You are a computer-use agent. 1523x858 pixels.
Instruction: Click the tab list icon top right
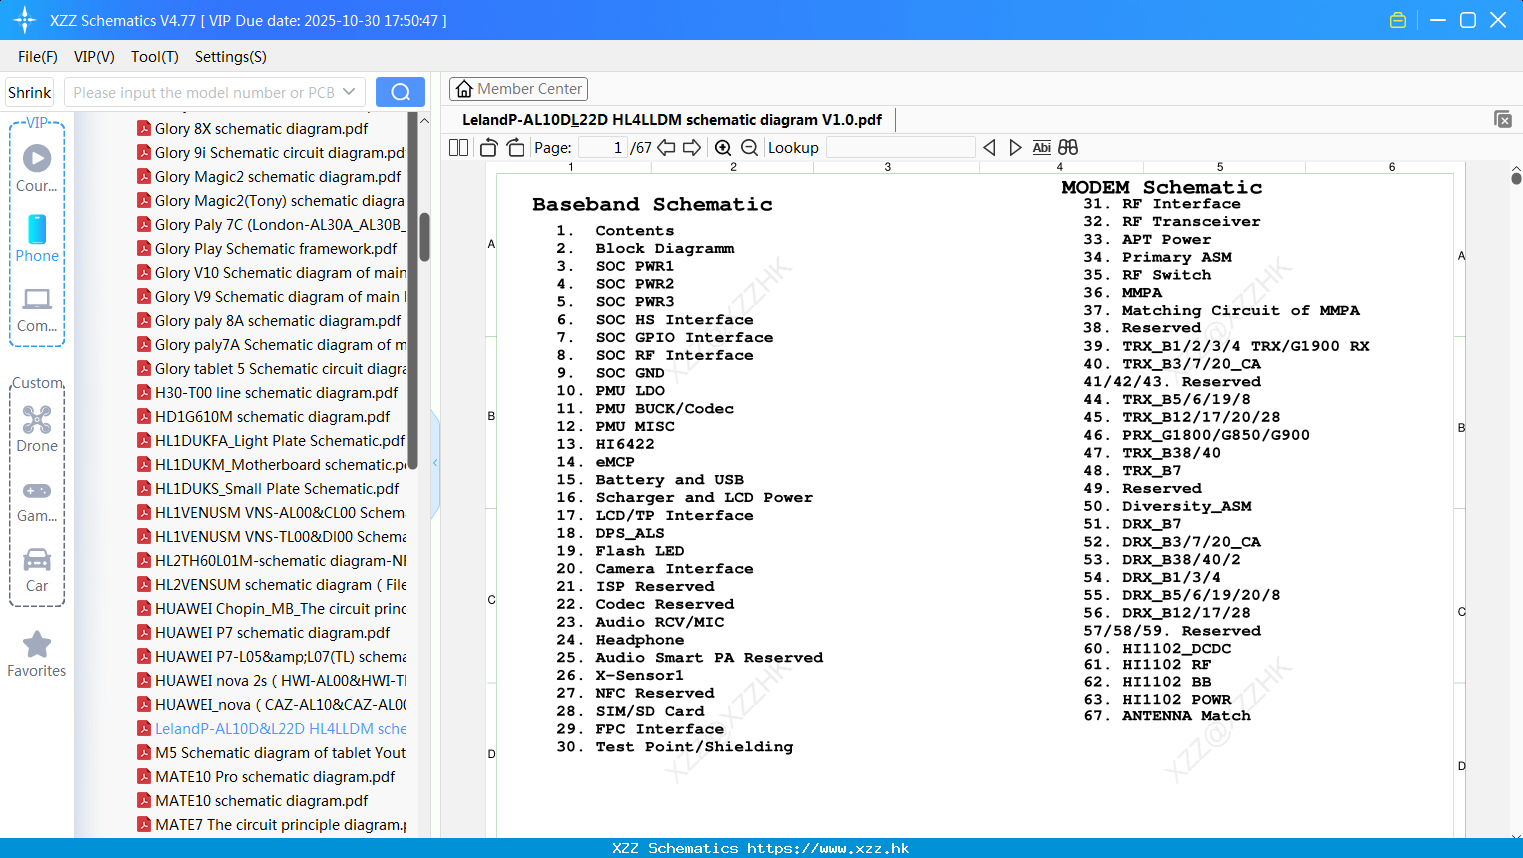(x=1503, y=119)
